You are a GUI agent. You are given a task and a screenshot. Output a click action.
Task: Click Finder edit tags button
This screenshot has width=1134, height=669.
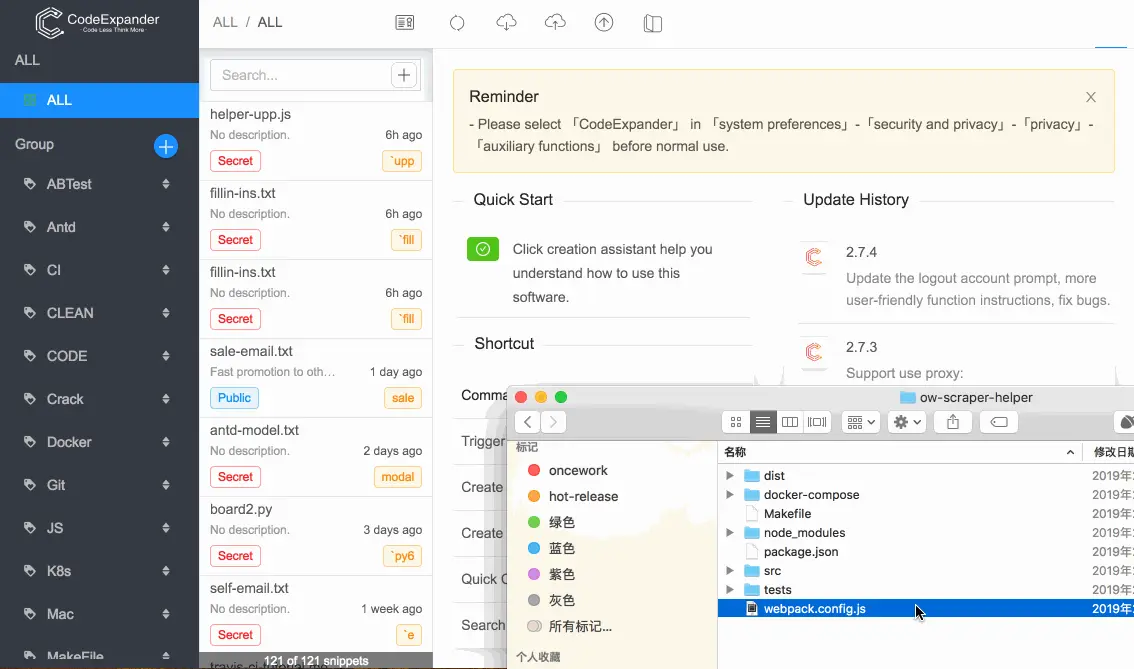tap(999, 422)
